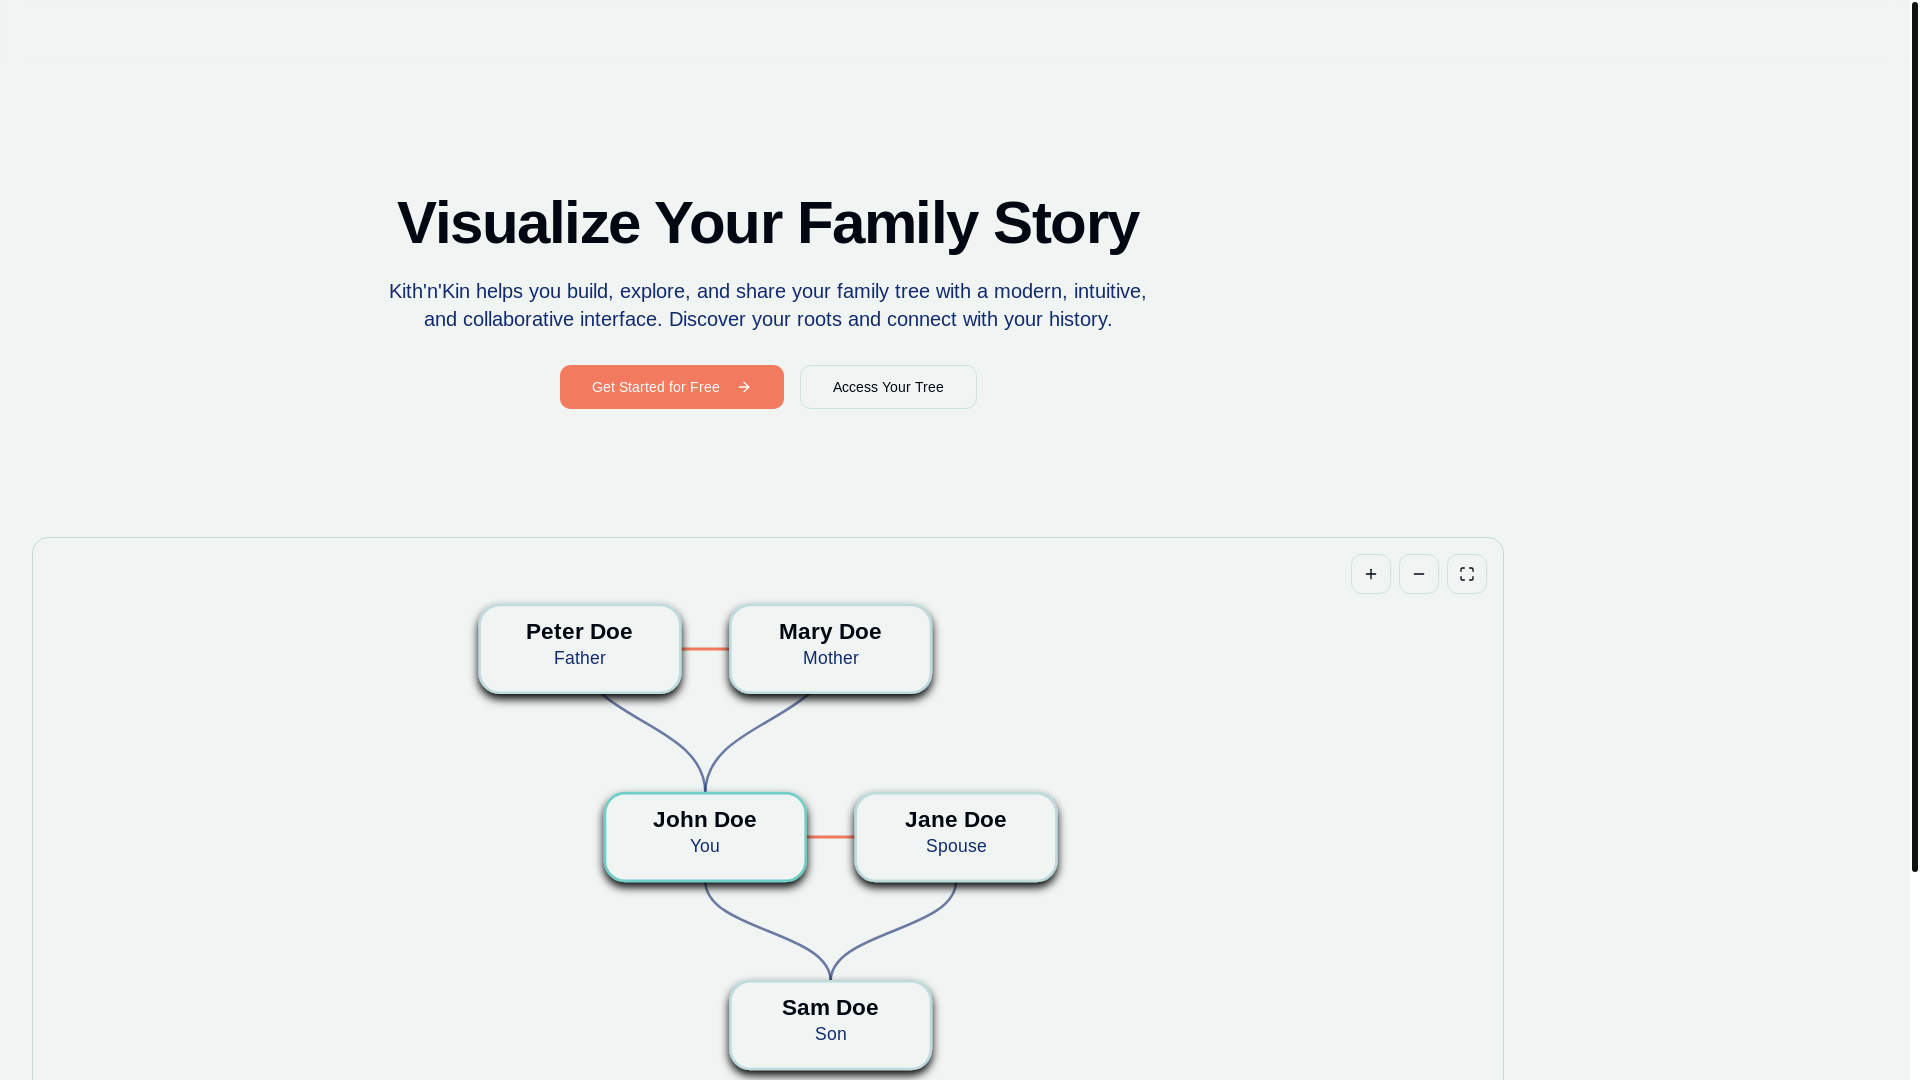Viewport: 1920px width, 1080px height.
Task: Click the zoom out minus icon
Action: (x=1418, y=574)
